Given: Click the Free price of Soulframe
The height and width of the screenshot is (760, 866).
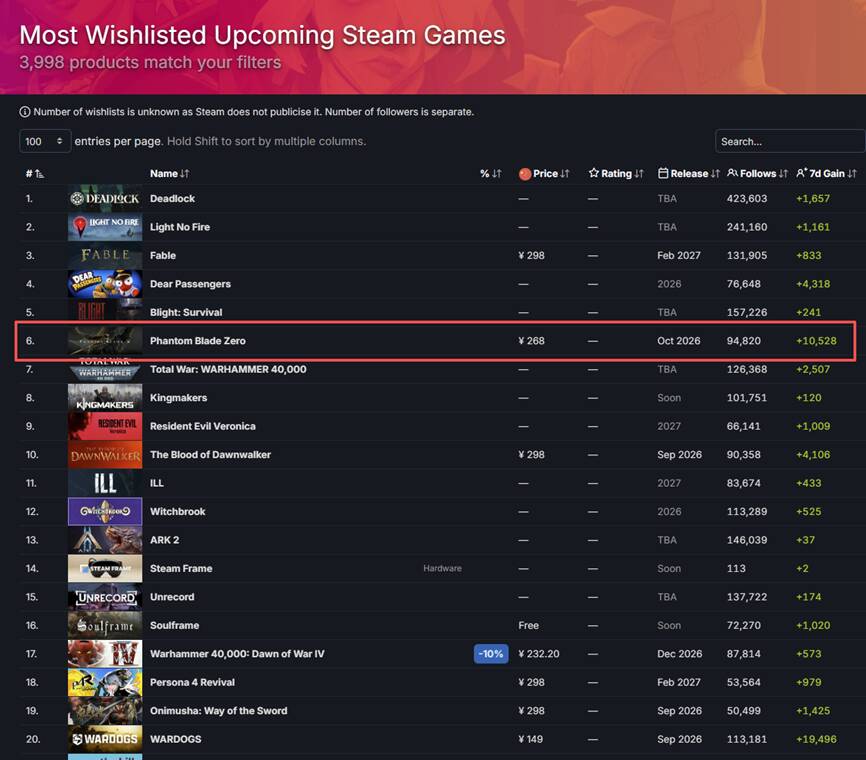Looking at the screenshot, I should pyautogui.click(x=529, y=625).
